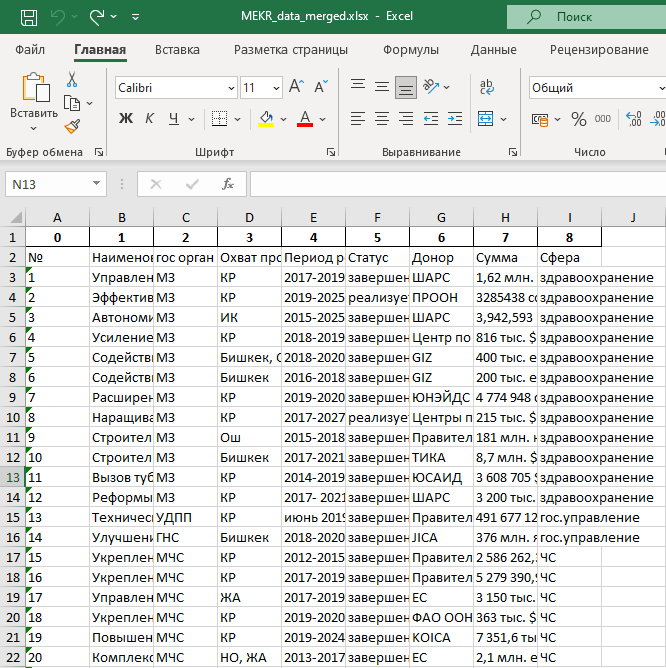Screen dimensions: 666x668
Task: Switch to Разметка страницы tab
Action: click(291, 50)
